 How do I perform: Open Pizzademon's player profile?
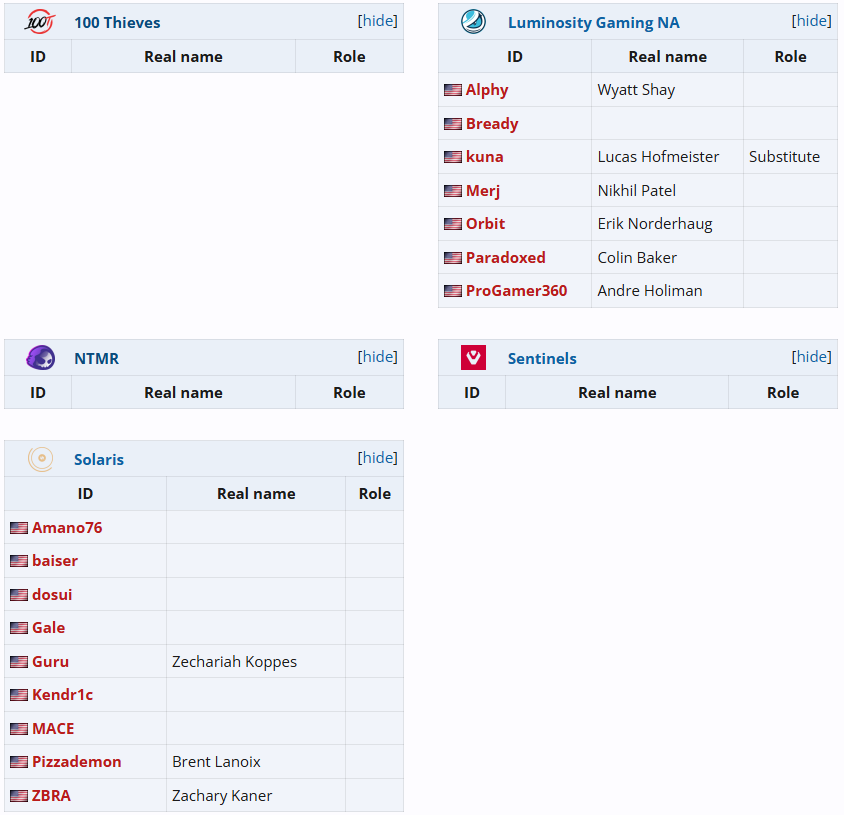[x=76, y=762]
